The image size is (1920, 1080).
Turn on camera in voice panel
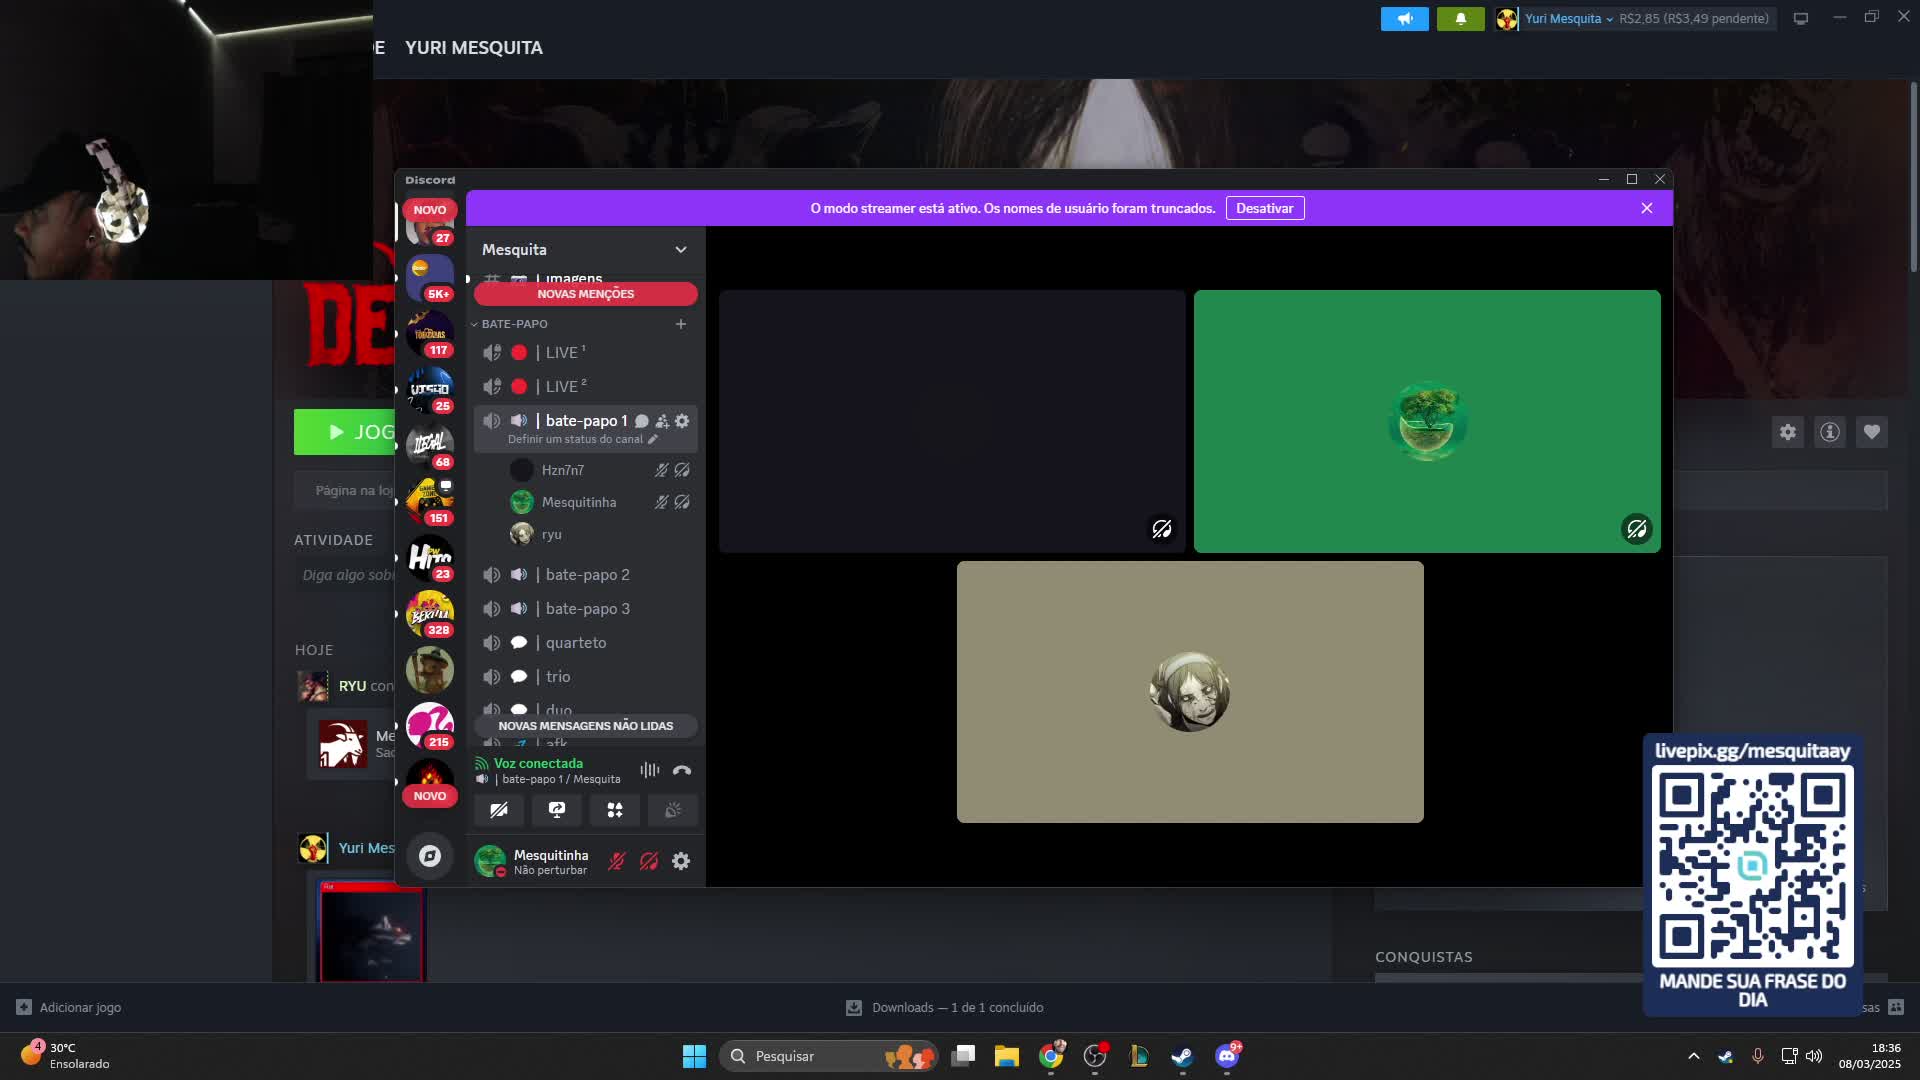coord(499,810)
